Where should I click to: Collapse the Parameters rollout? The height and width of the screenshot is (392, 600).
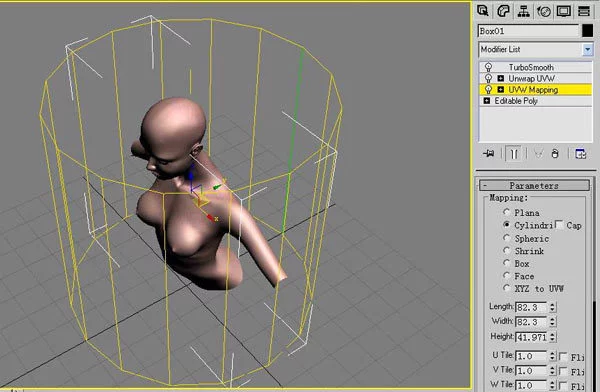pyautogui.click(x=534, y=186)
